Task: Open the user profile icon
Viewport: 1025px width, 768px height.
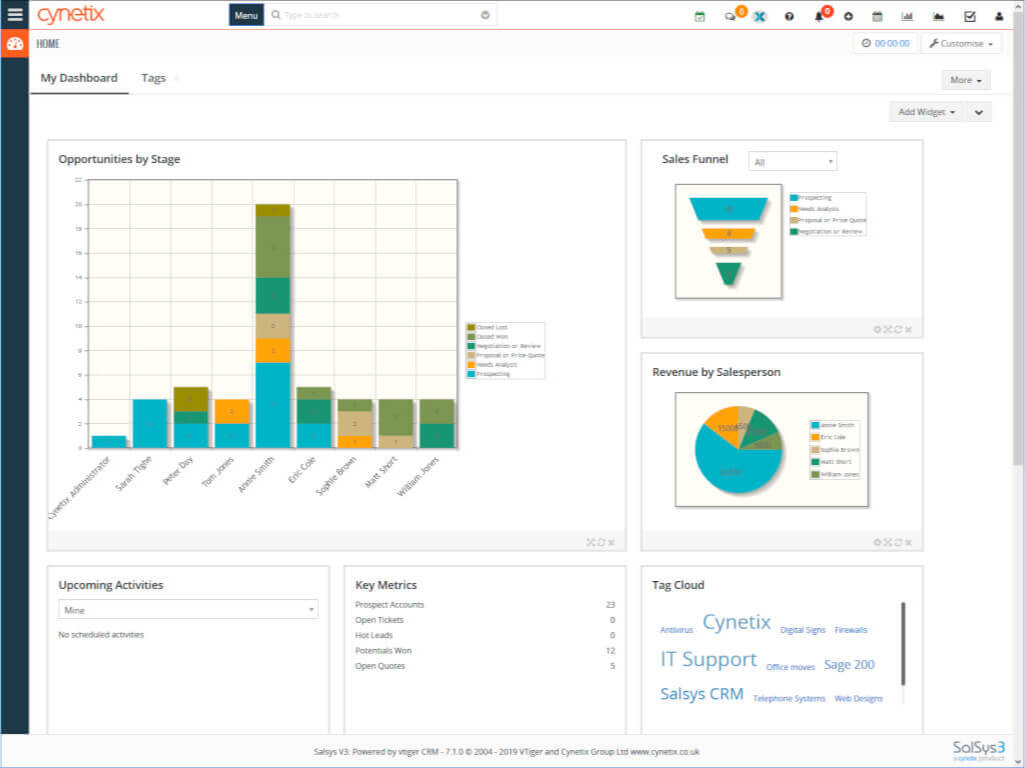Action: [x=999, y=16]
